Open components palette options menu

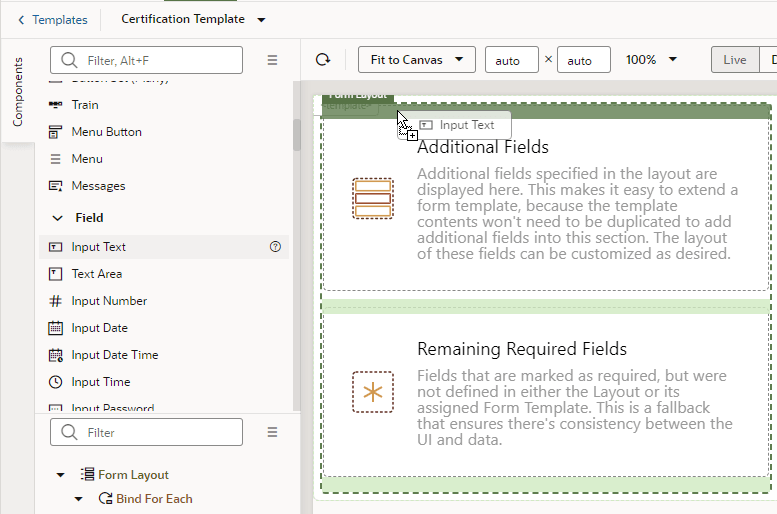click(x=272, y=60)
